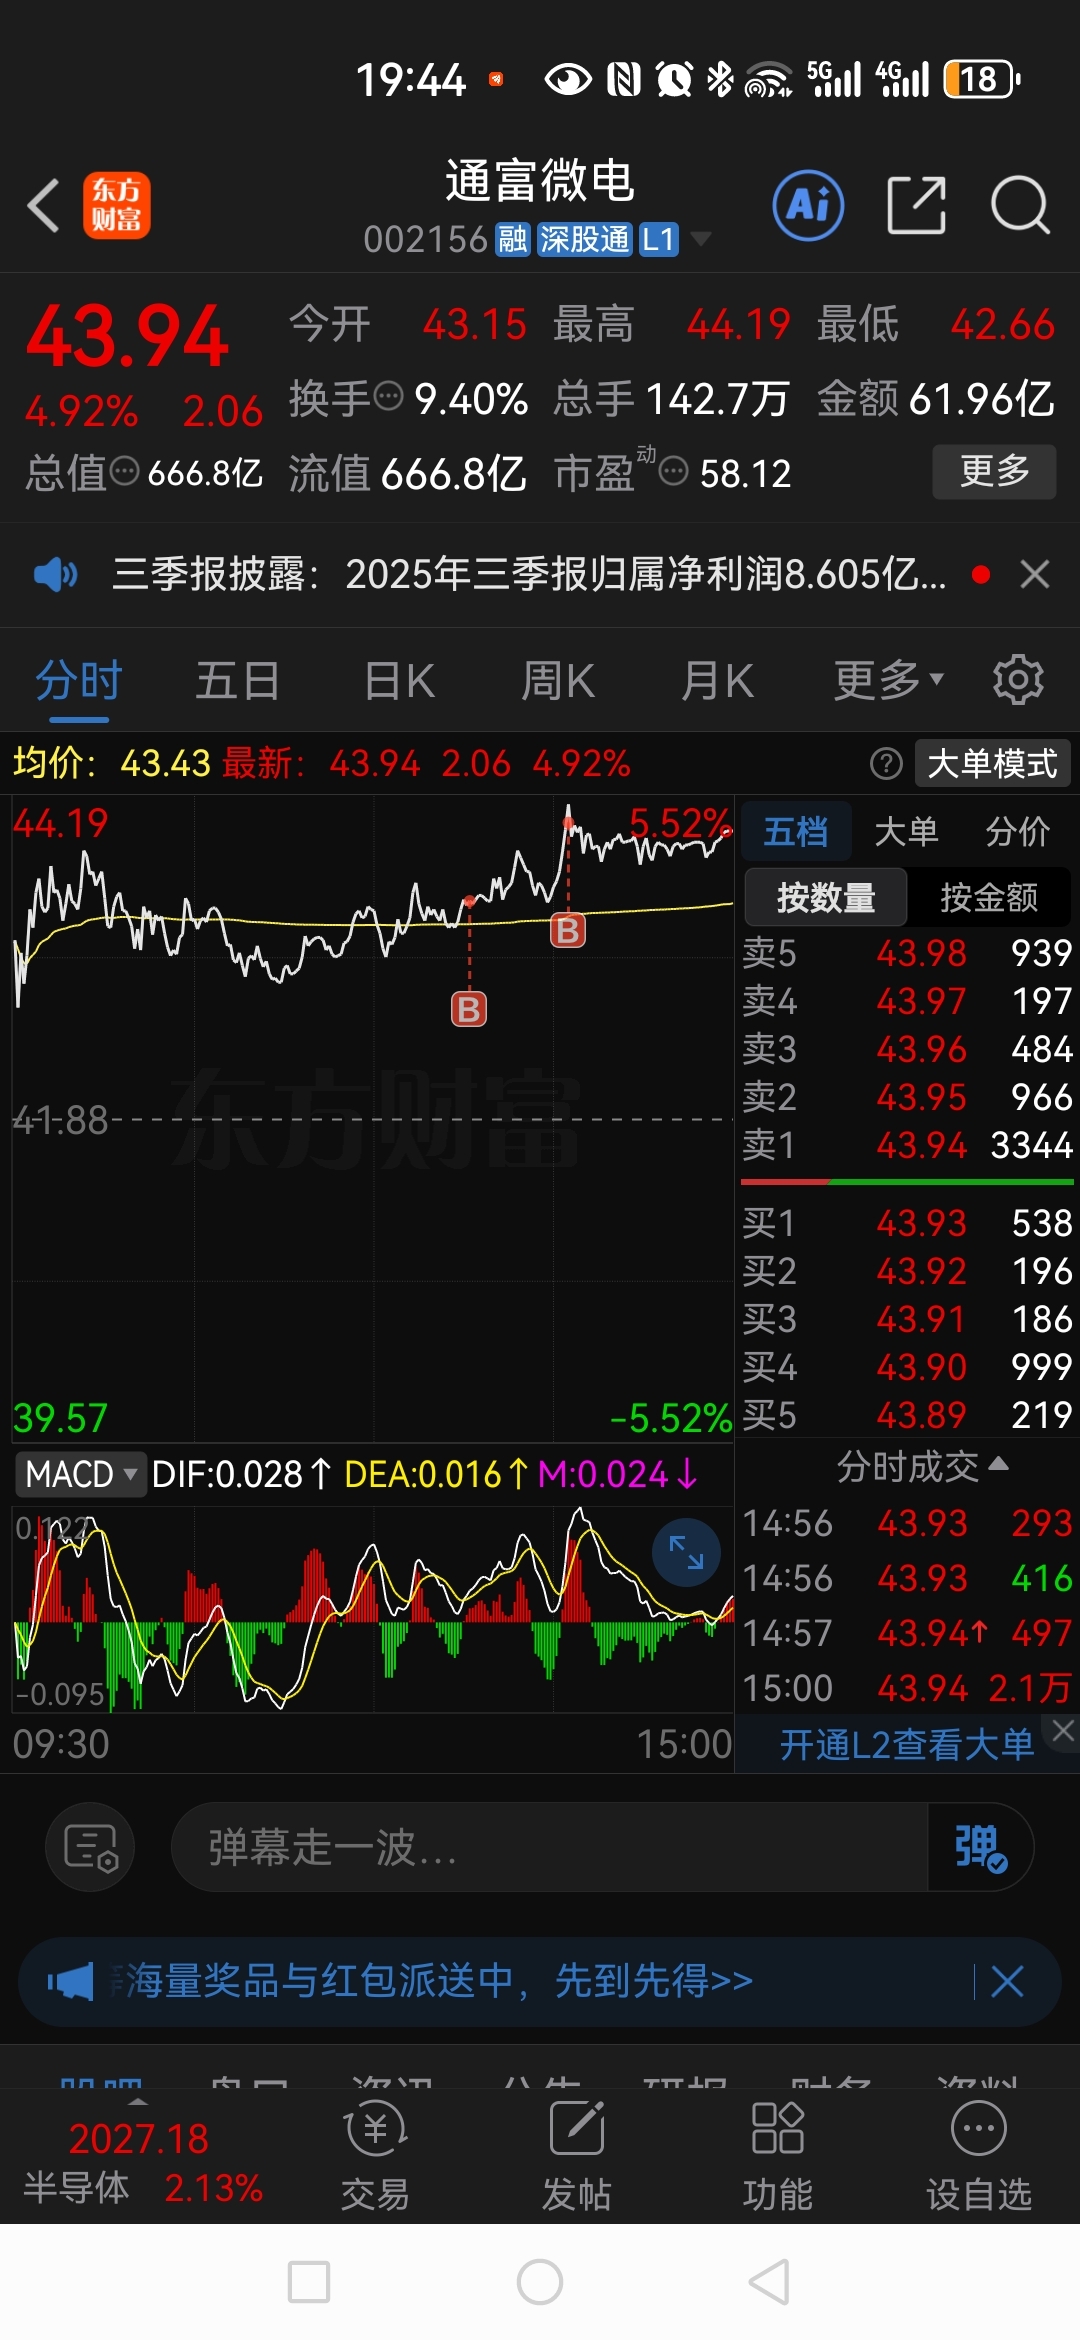Tap the 15:00 43.94 trade row
The height and width of the screenshot is (2340, 1080).
point(906,1688)
